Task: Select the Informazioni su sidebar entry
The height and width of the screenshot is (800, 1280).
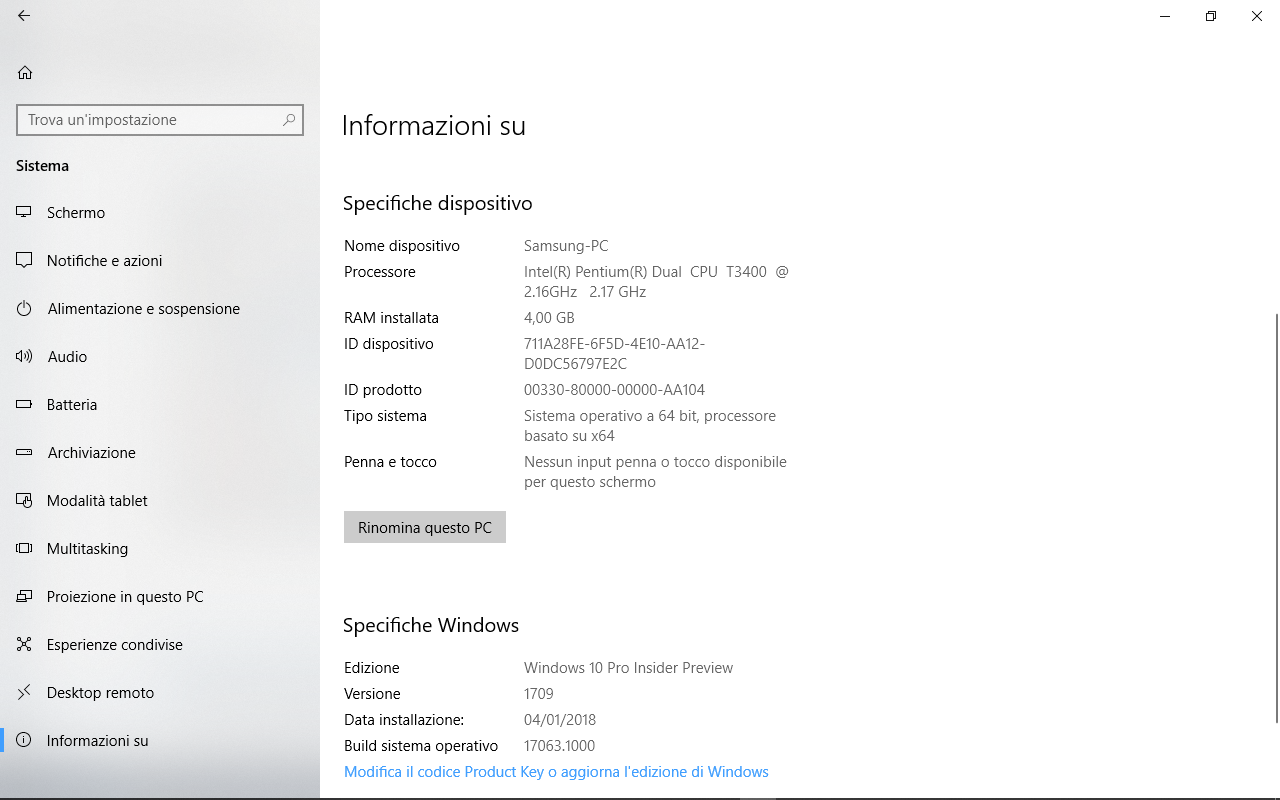Action: pyautogui.click(x=160, y=740)
